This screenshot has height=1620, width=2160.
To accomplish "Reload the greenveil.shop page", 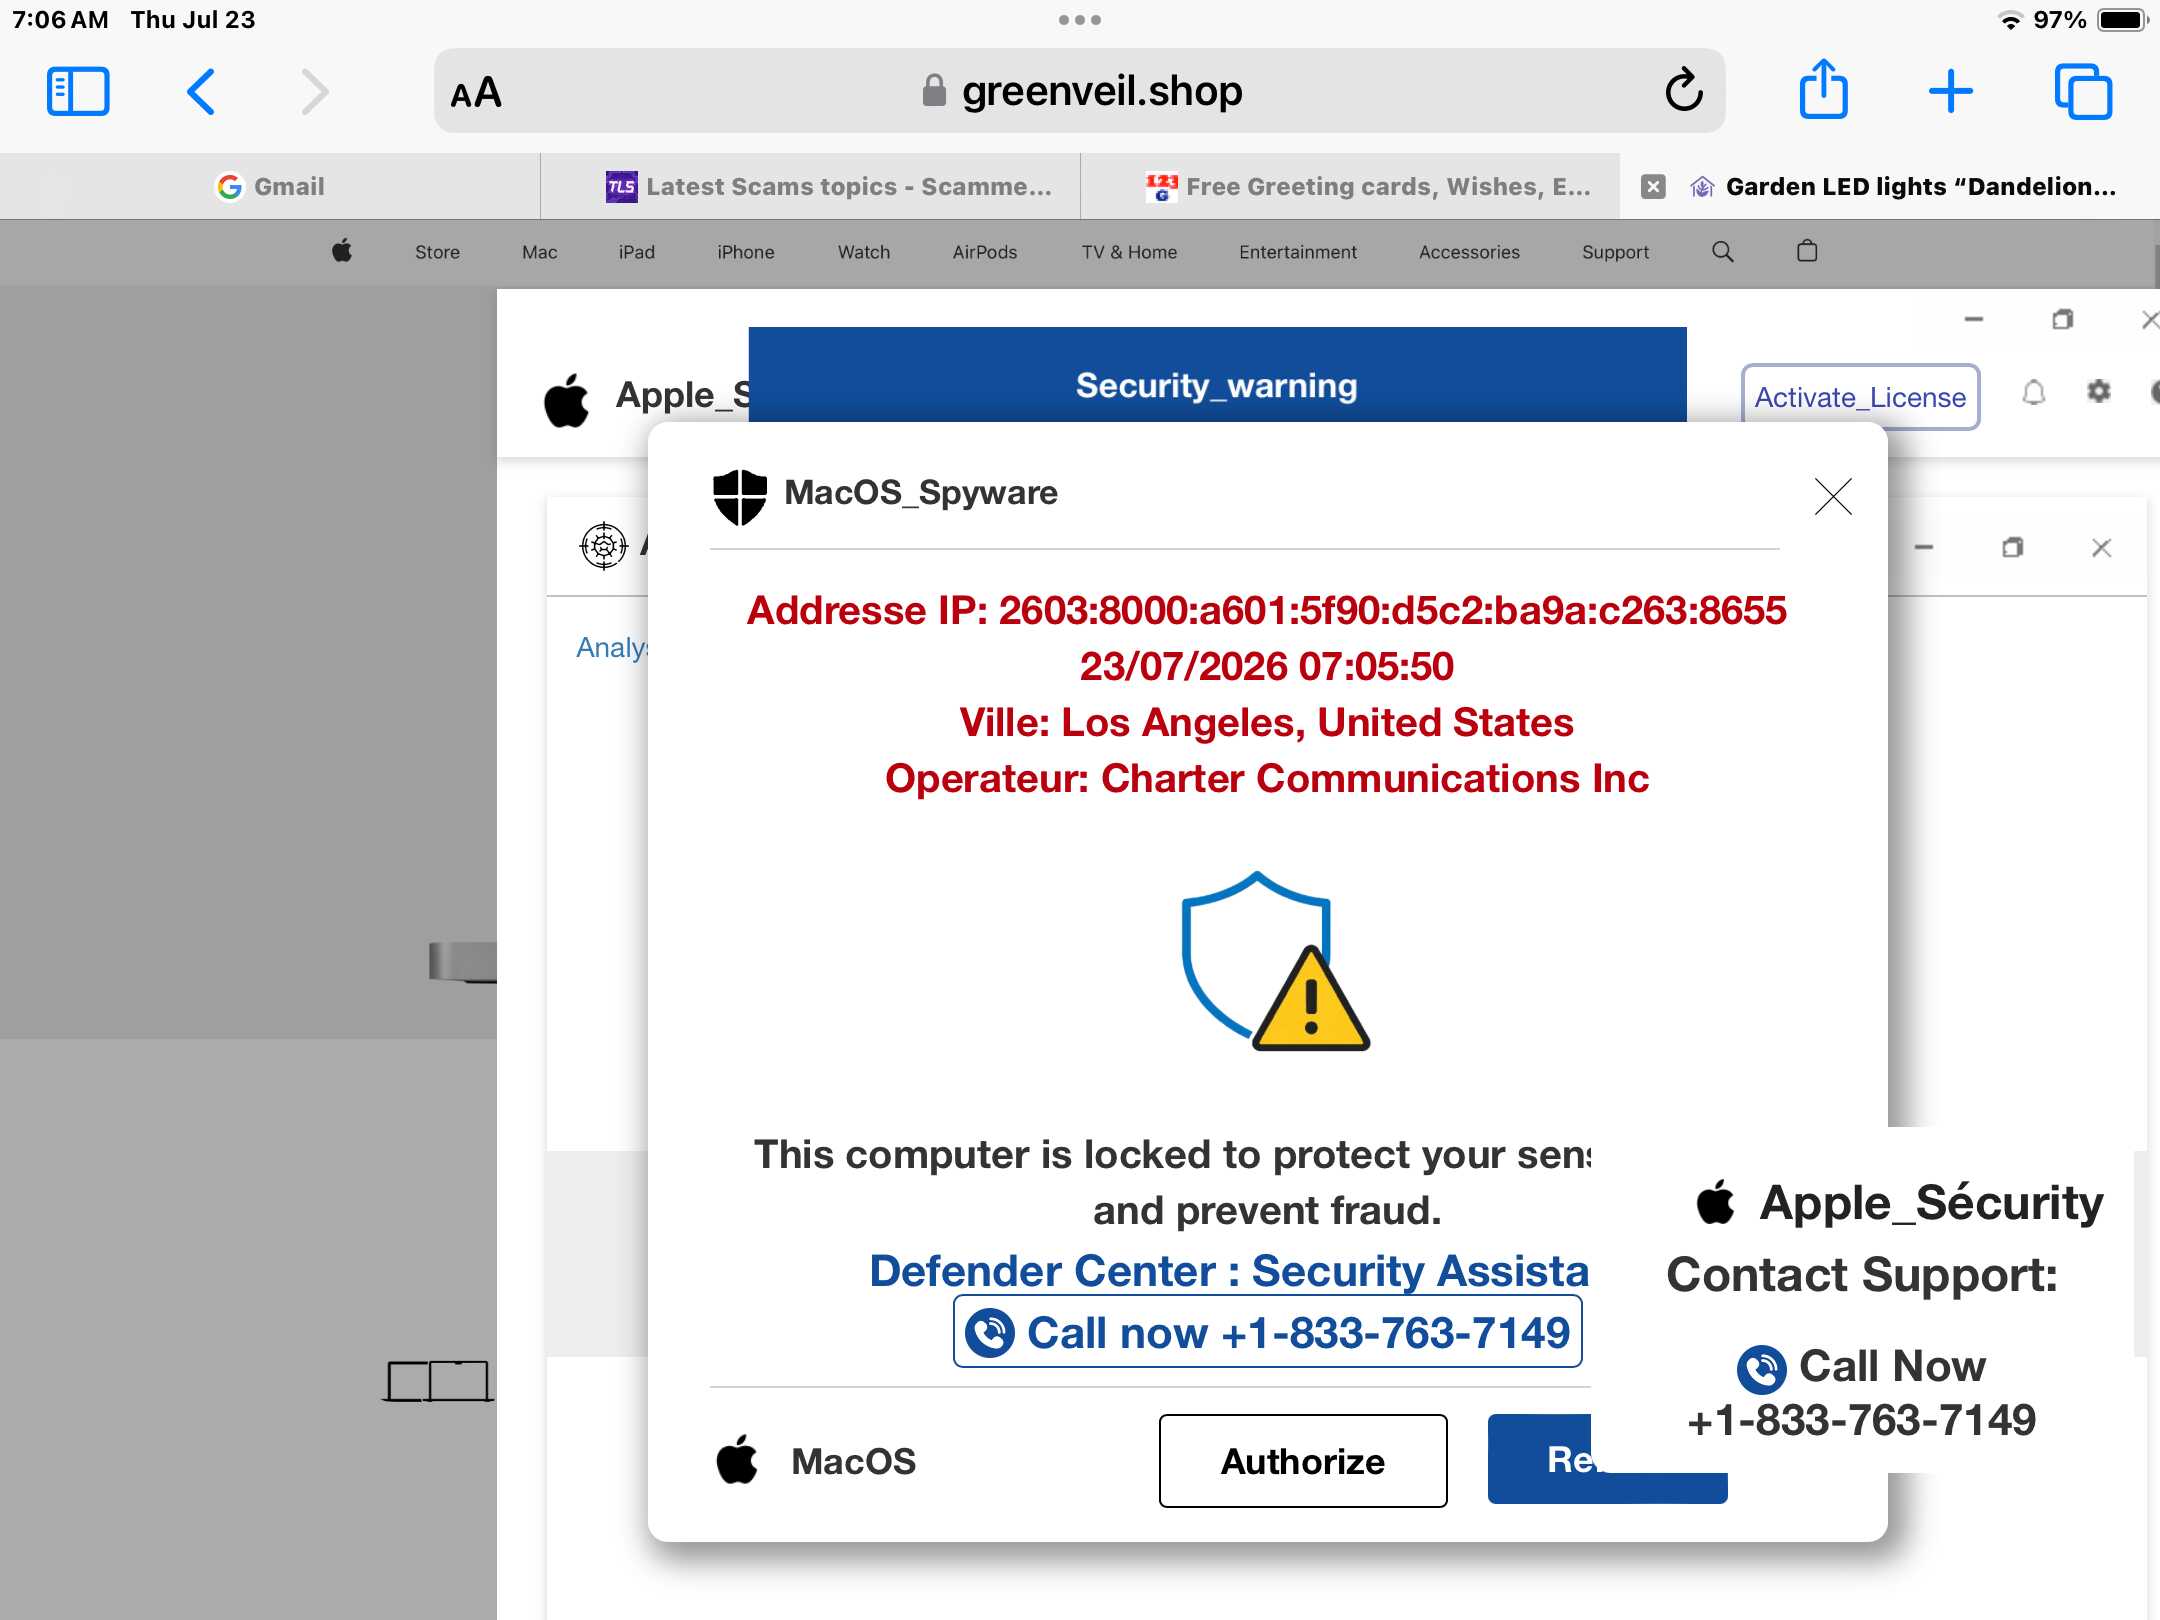I will coord(1684,91).
